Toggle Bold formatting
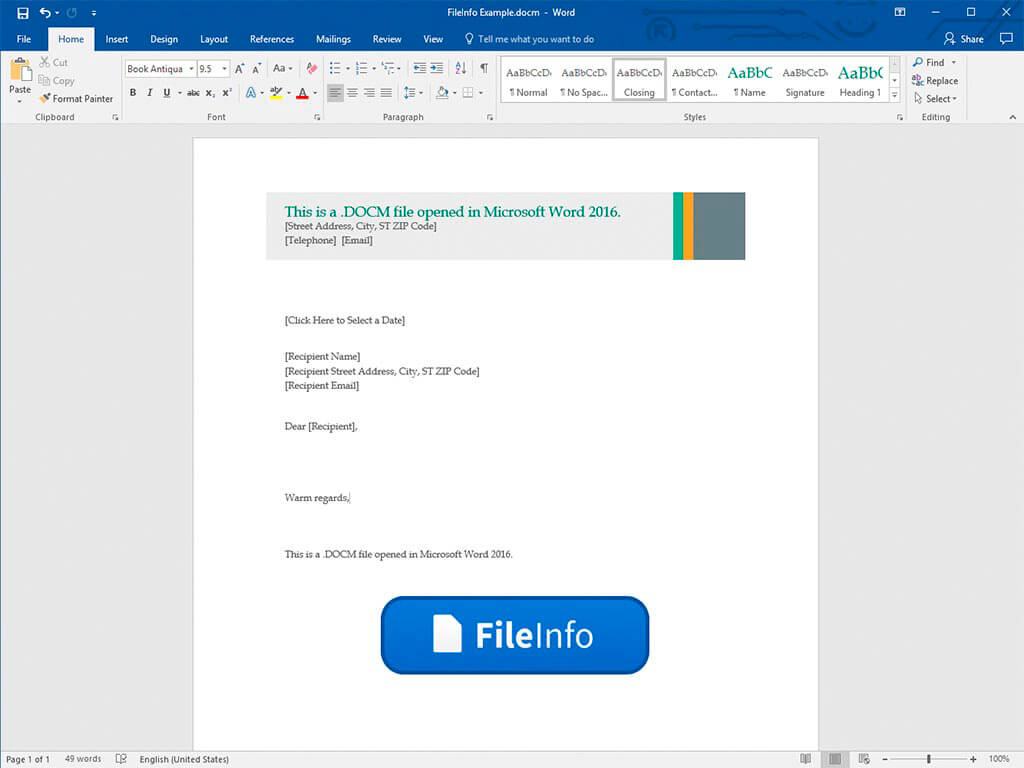Image resolution: width=1024 pixels, height=768 pixels. click(133, 93)
